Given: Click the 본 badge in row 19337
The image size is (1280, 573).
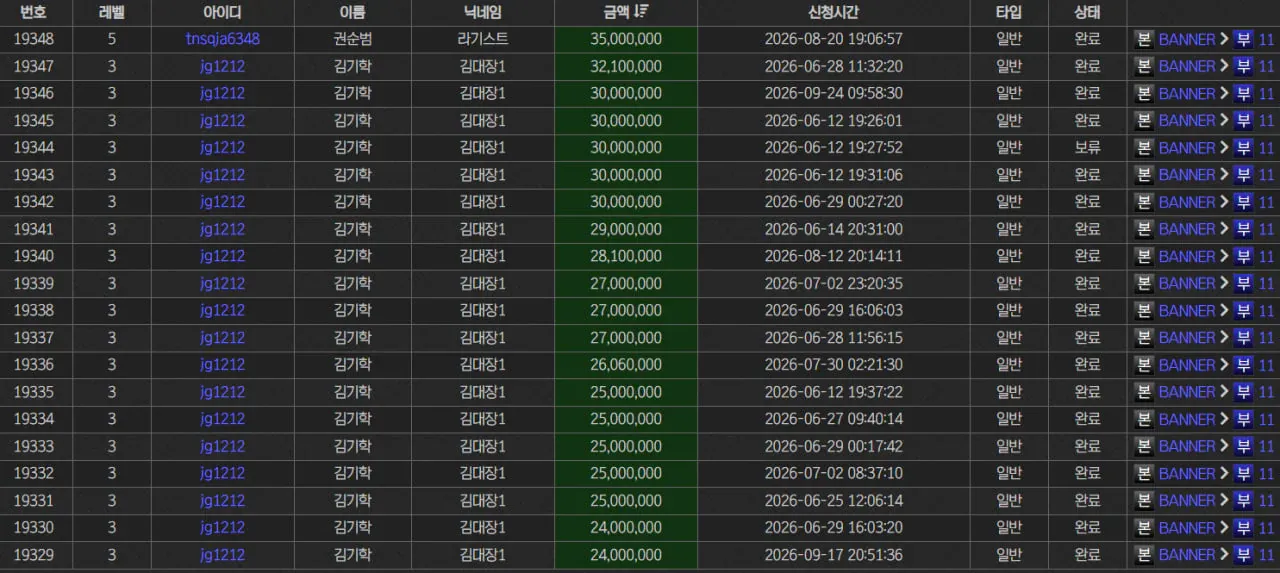Looking at the screenshot, I should pos(1144,337).
